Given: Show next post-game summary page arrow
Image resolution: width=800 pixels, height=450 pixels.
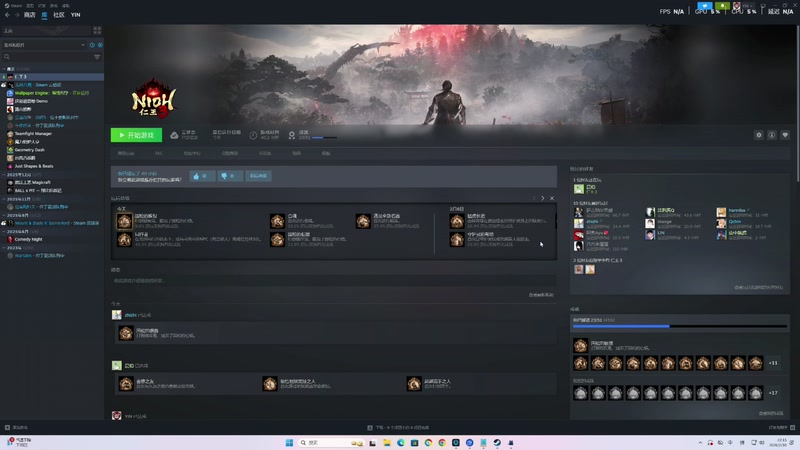Looking at the screenshot, I should 543,198.
